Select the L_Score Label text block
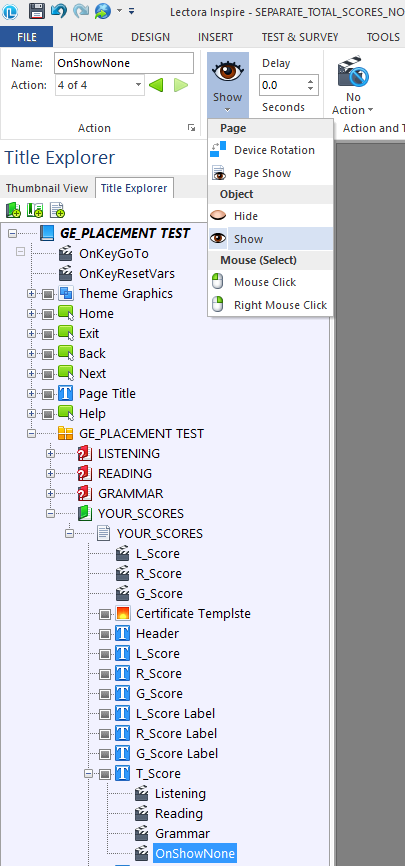Image resolution: width=405 pixels, height=866 pixels. click(x=176, y=714)
